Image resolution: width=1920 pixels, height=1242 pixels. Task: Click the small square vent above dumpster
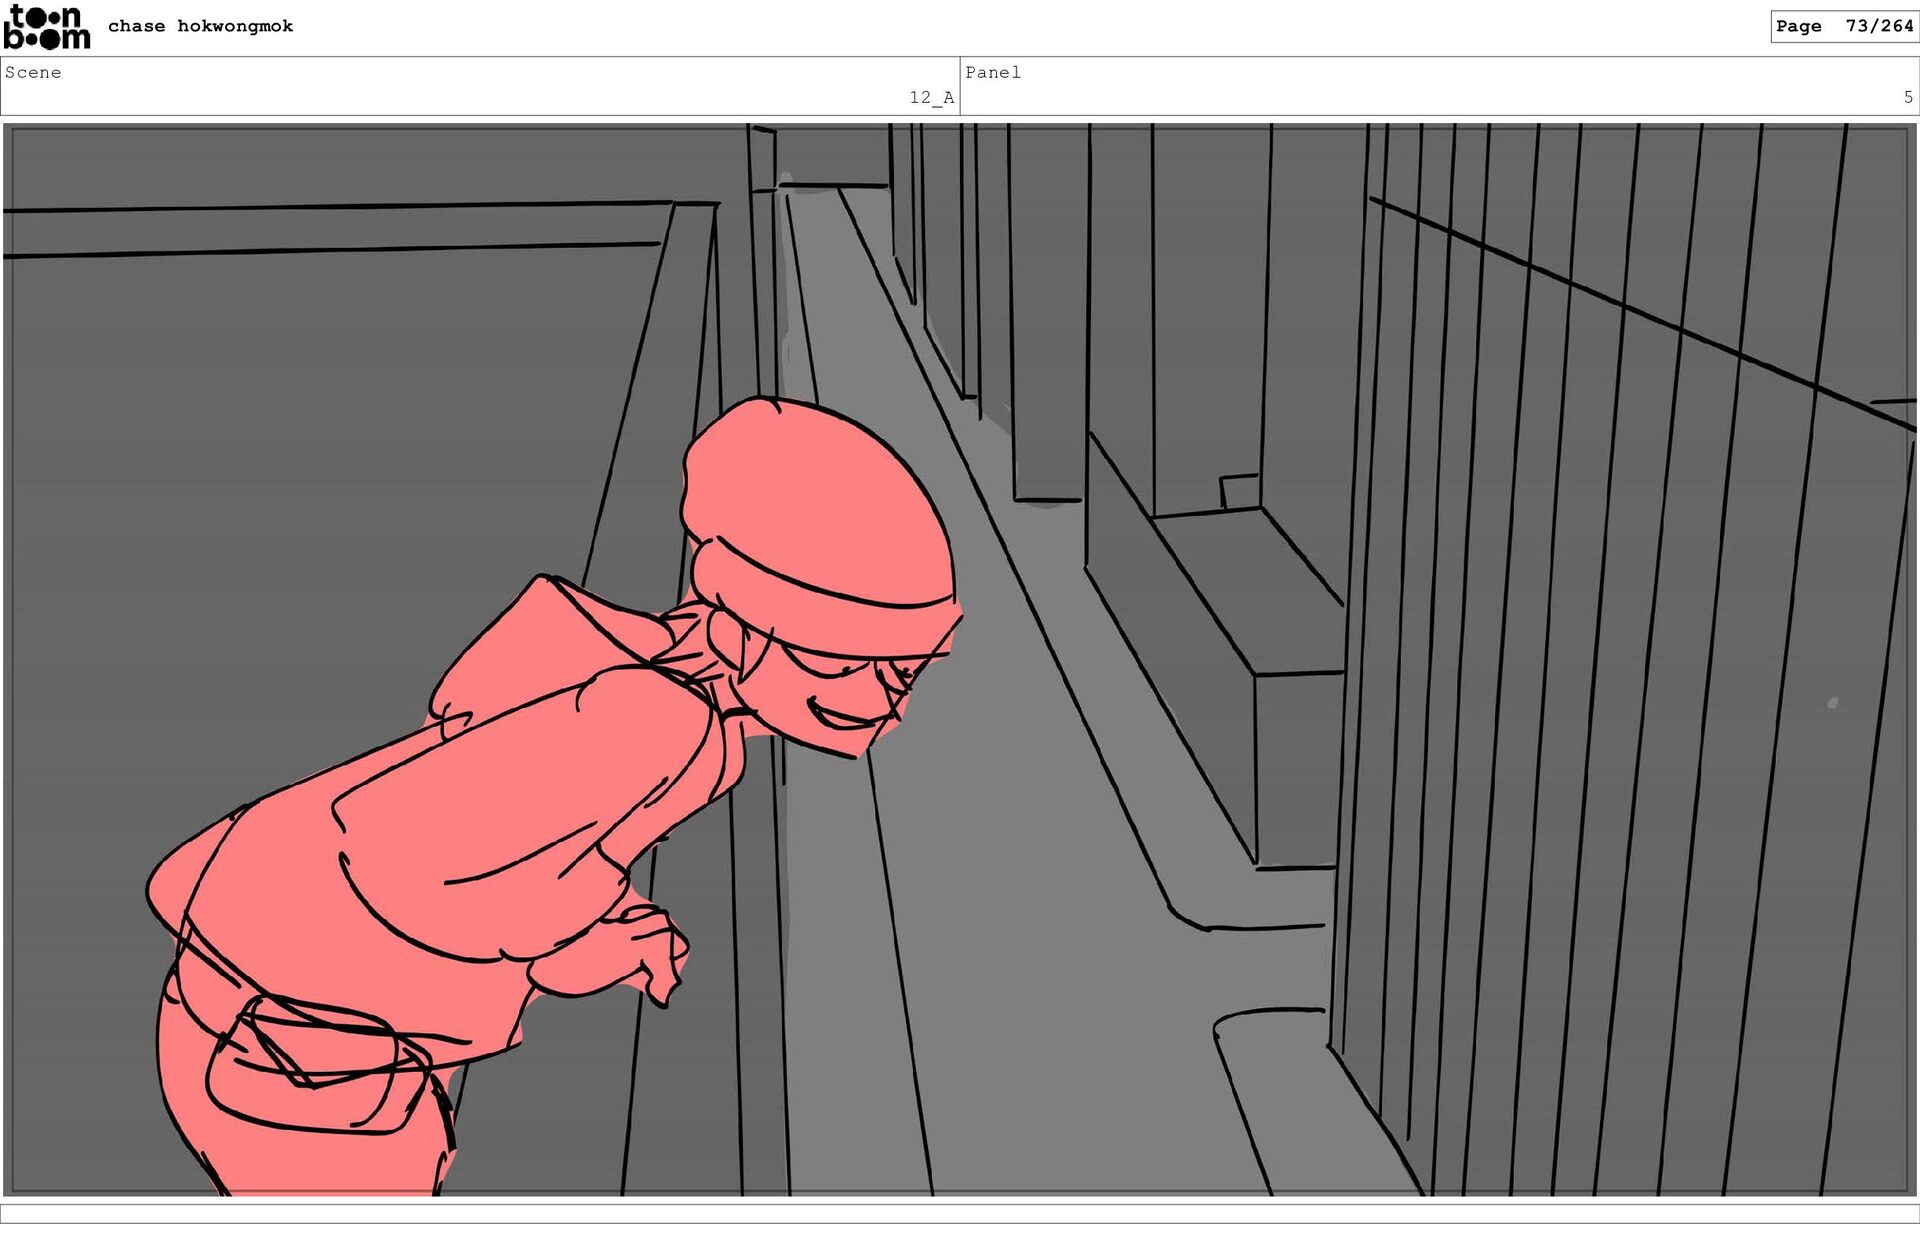[x=1240, y=491]
